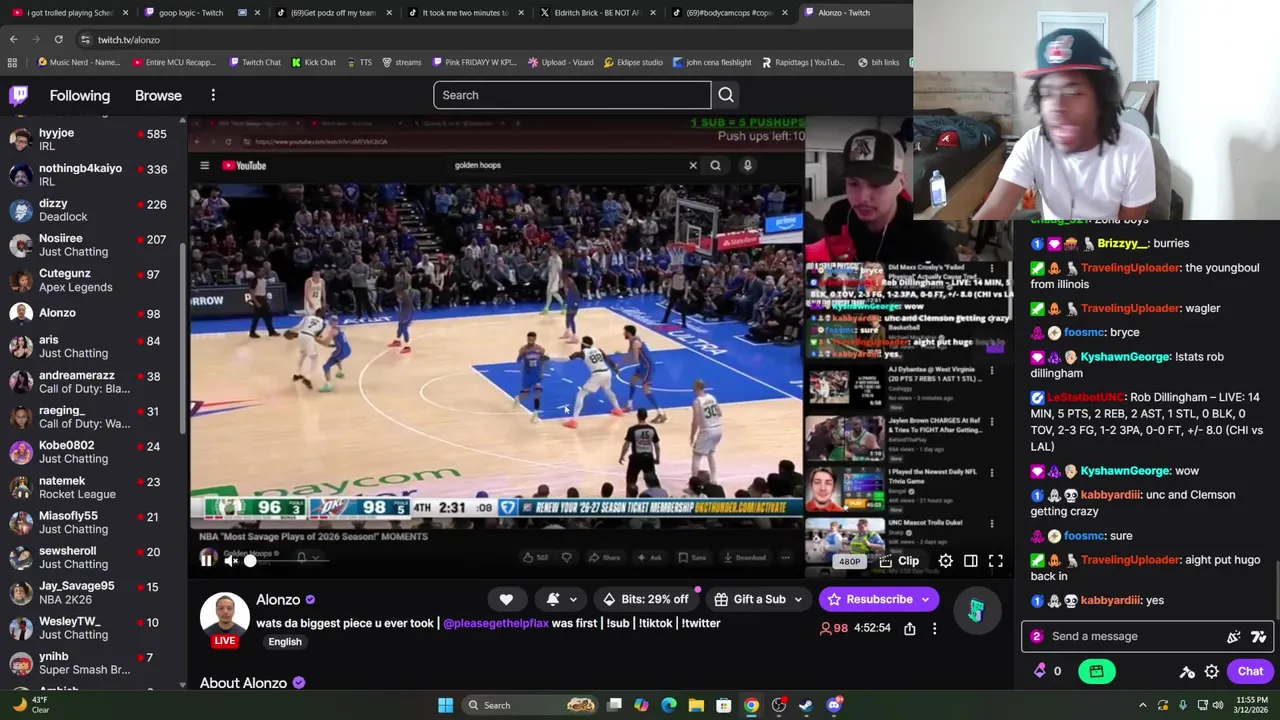The image size is (1280, 720).
Task: Pause the stream player
Action: pos(206,561)
